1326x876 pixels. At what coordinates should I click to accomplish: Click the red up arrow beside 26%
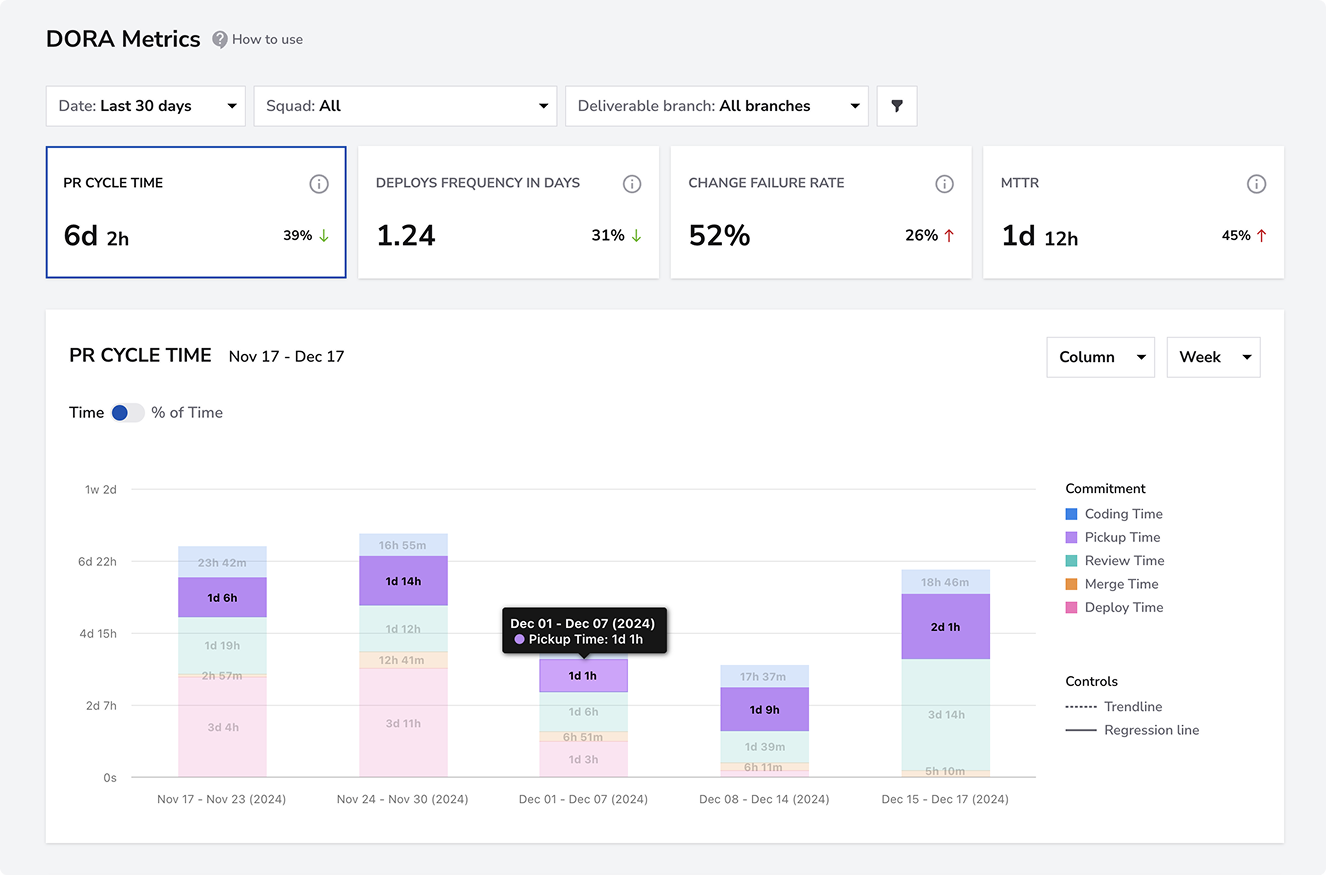[949, 236]
